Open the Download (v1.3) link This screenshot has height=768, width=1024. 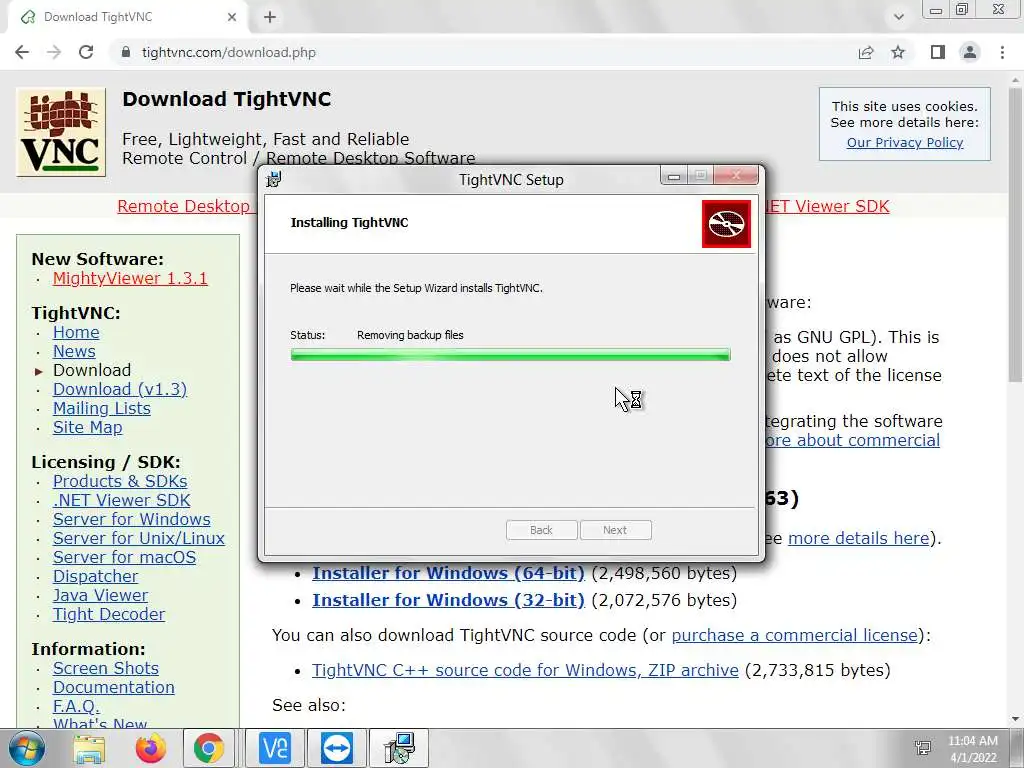pyautogui.click(x=120, y=389)
